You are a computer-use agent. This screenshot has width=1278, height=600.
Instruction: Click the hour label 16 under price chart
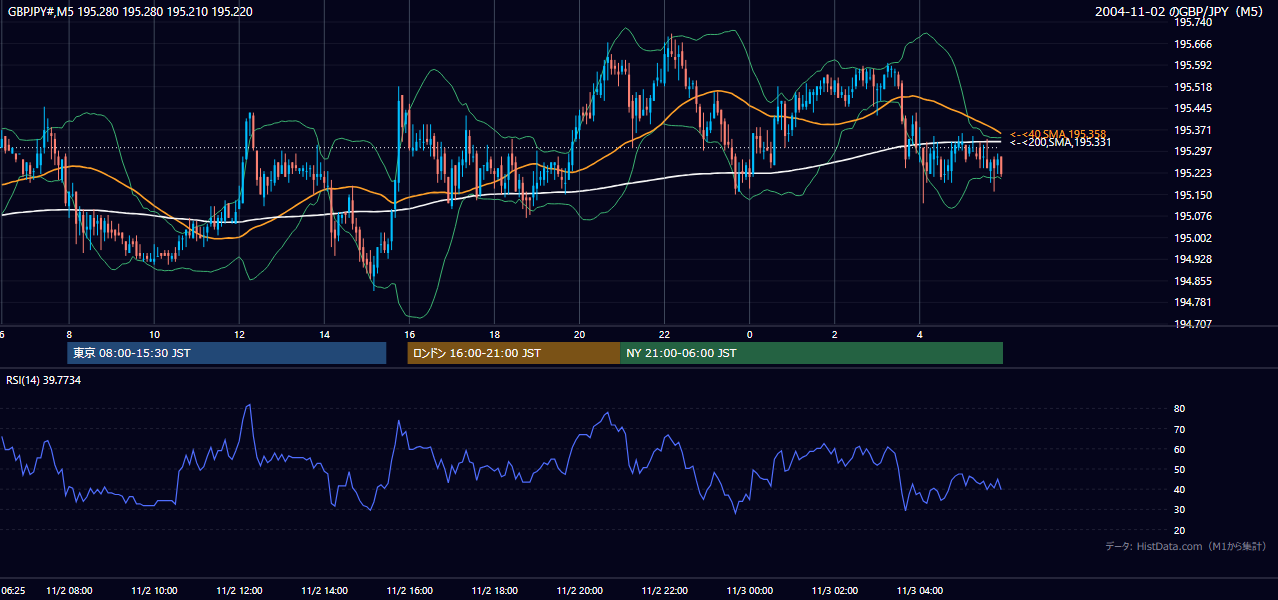409,334
